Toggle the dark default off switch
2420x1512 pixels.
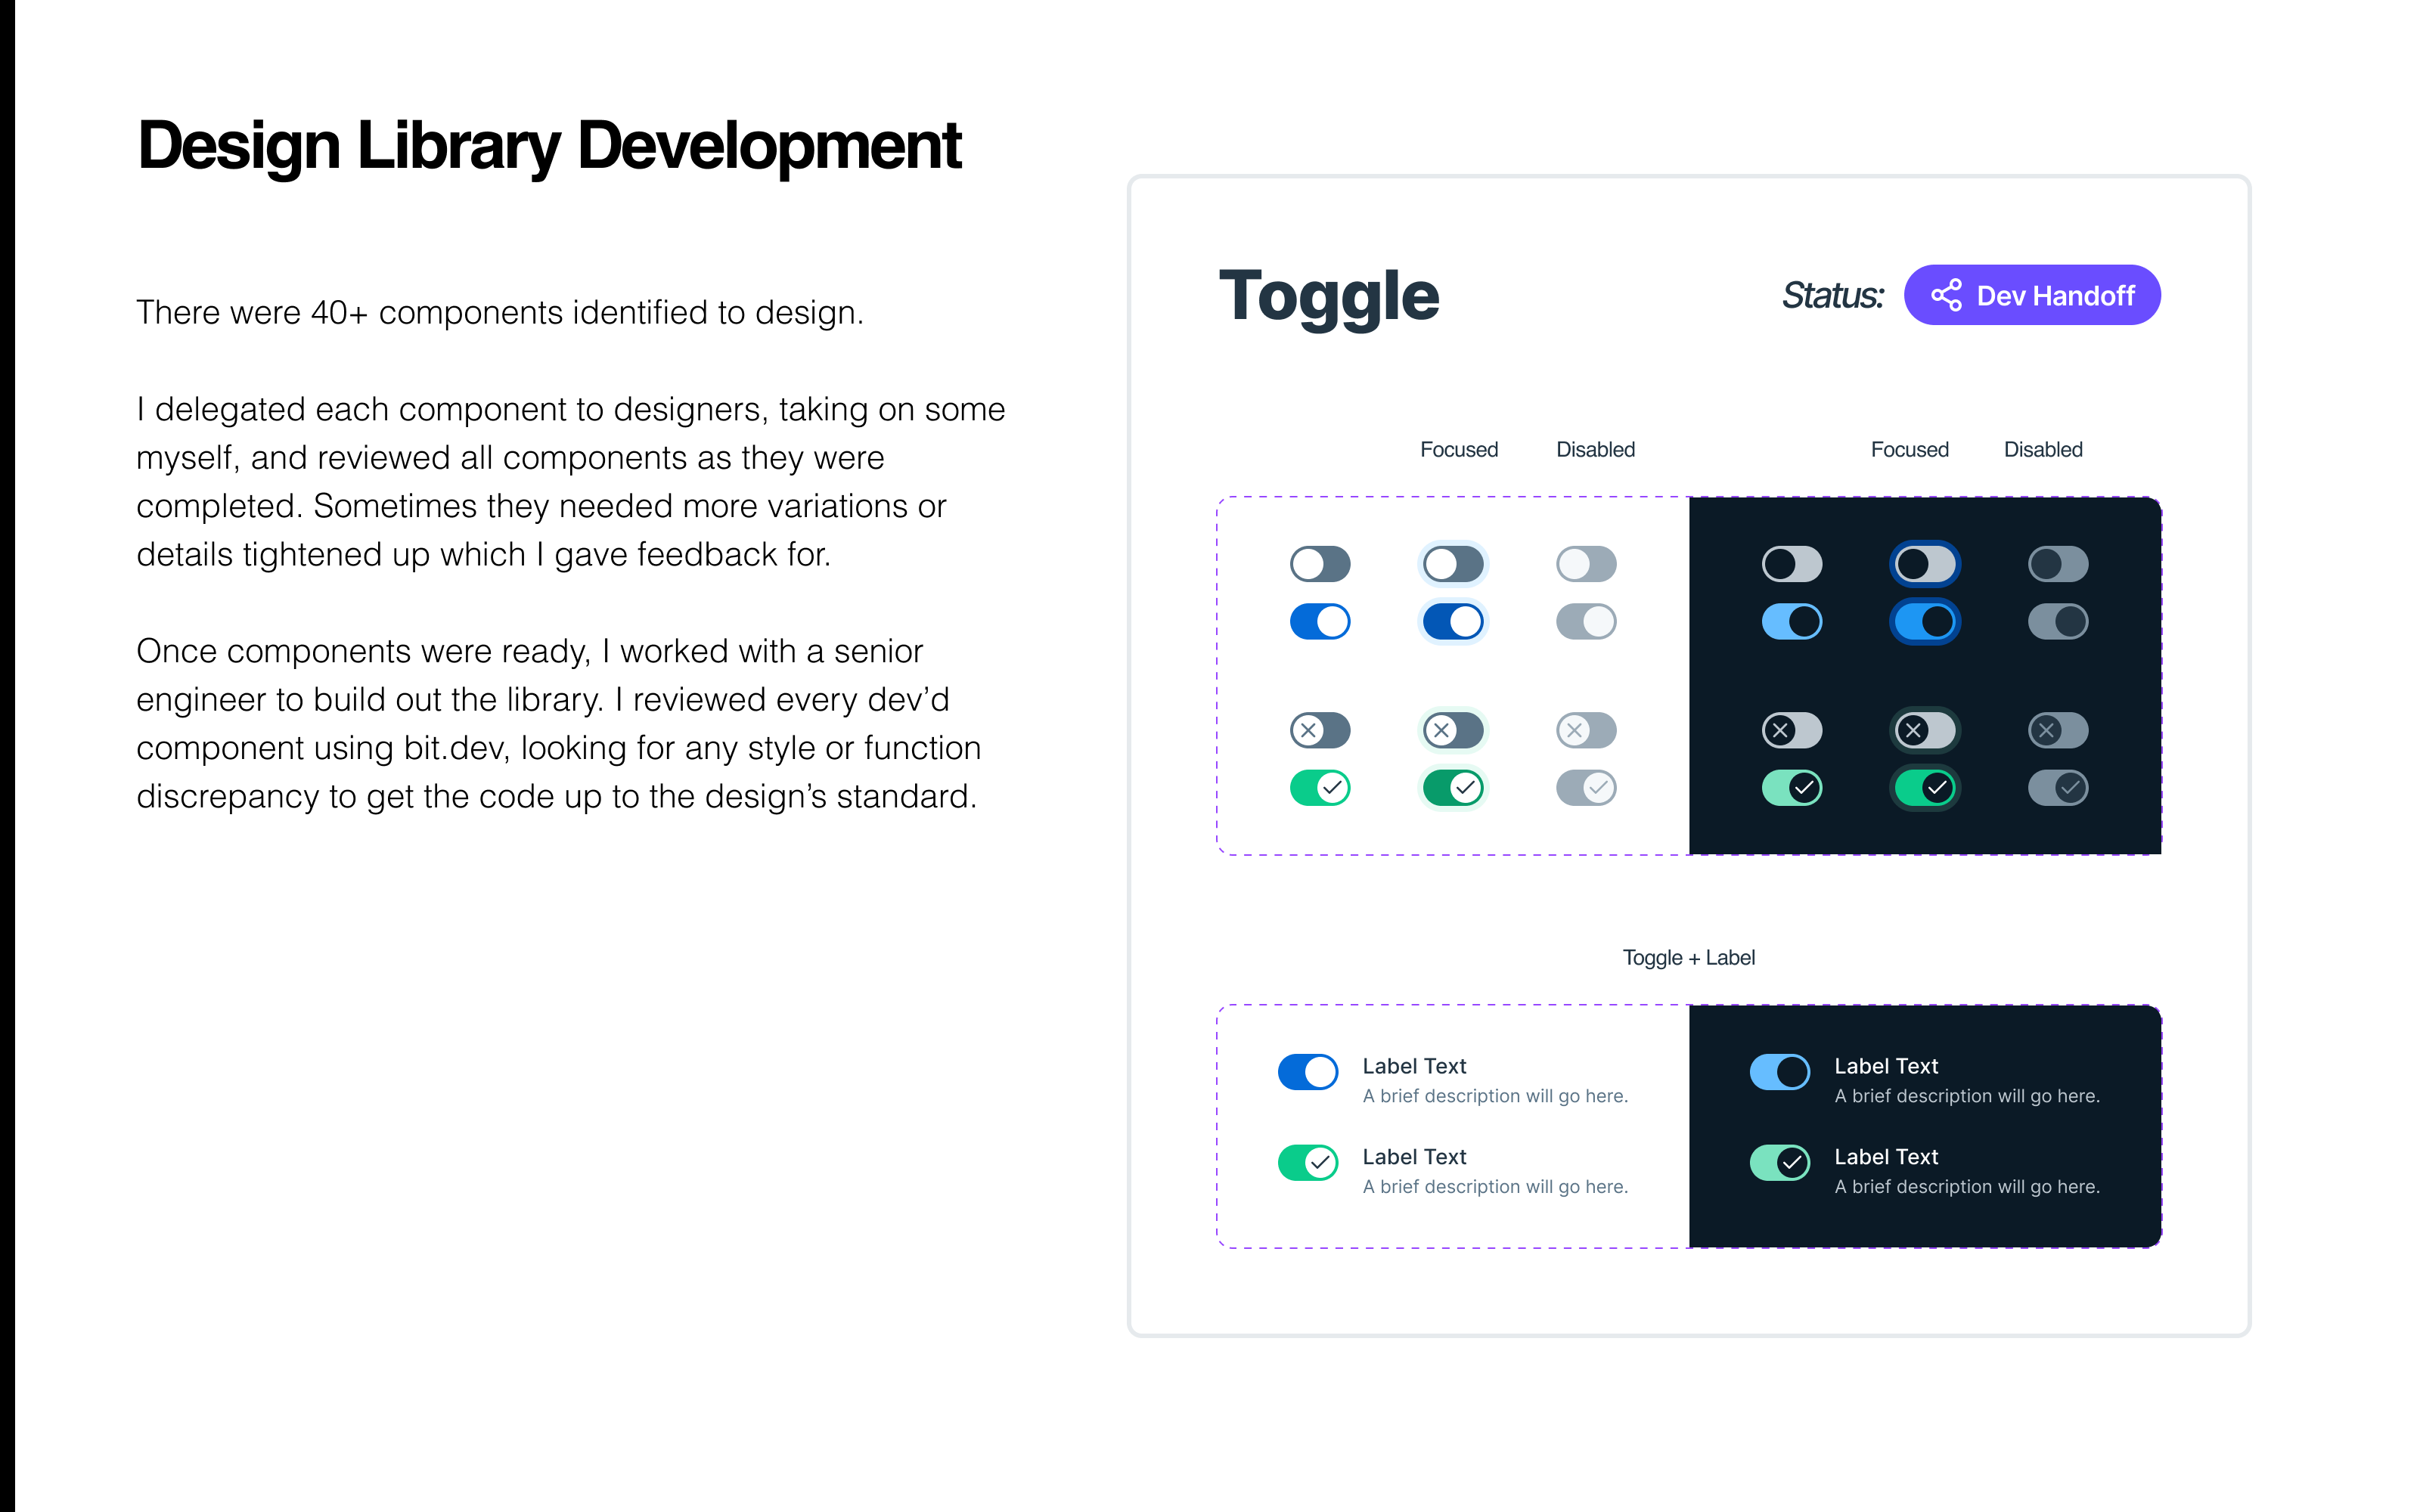1792,564
